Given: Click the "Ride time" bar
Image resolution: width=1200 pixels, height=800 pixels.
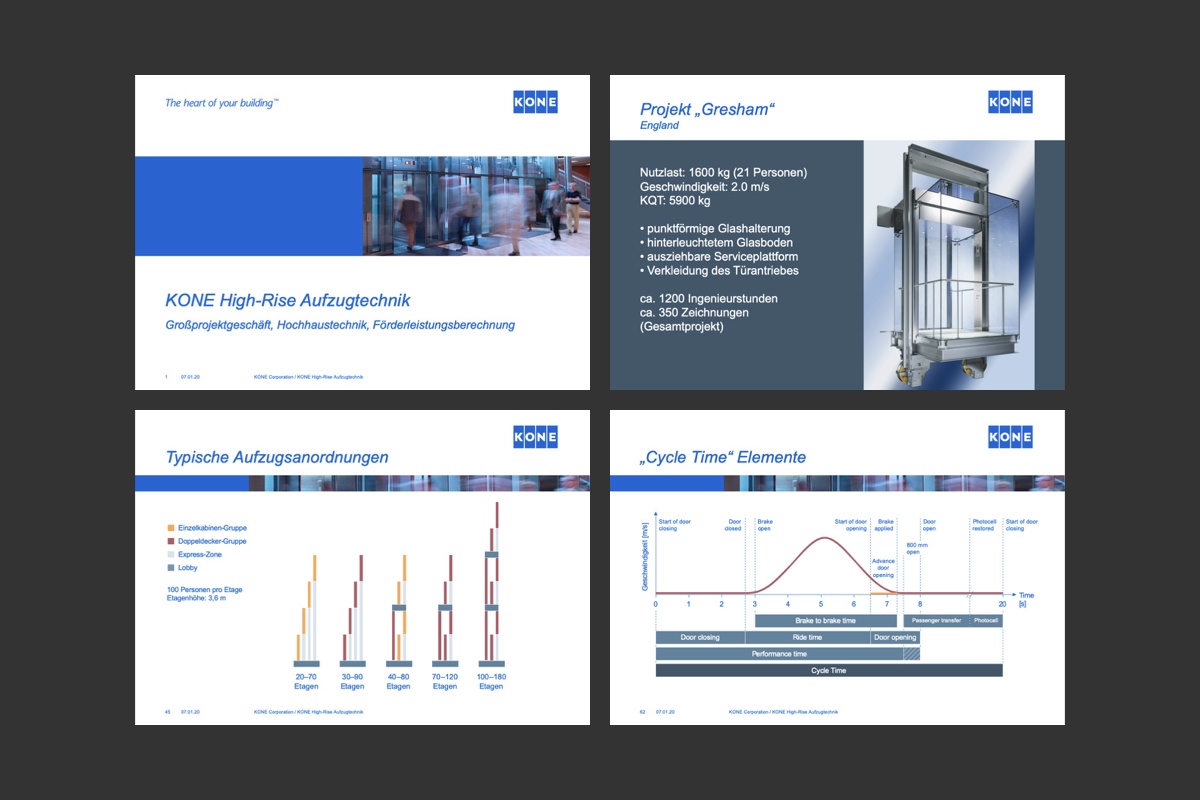Looking at the screenshot, I should coord(807,637).
